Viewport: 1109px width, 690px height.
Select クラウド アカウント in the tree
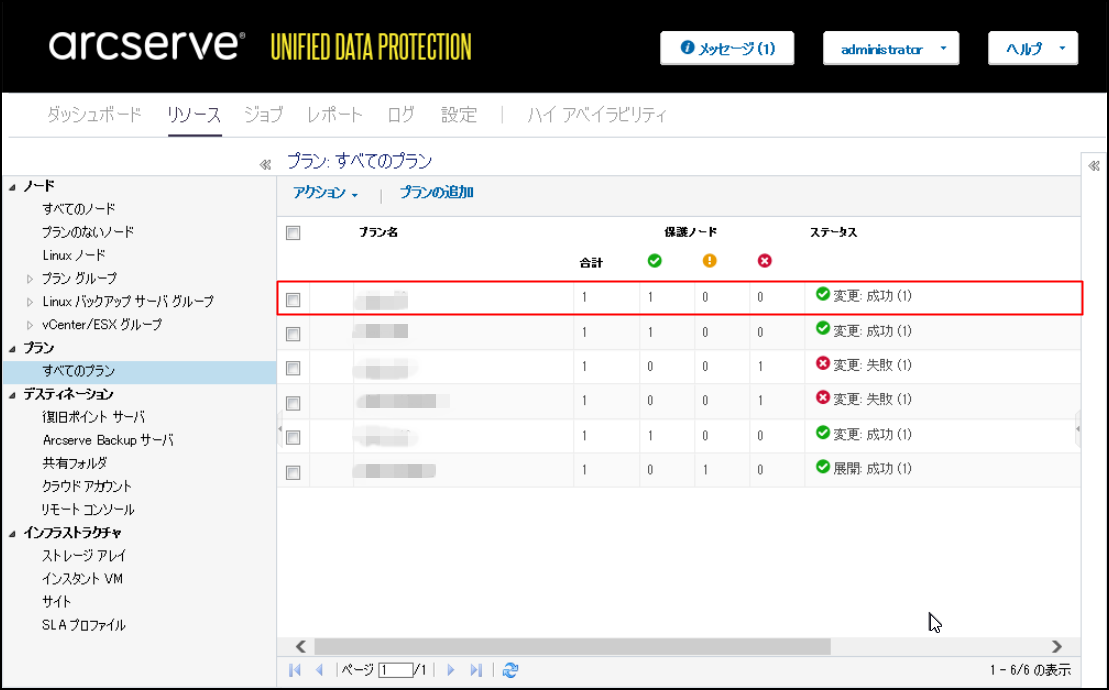(x=87, y=486)
